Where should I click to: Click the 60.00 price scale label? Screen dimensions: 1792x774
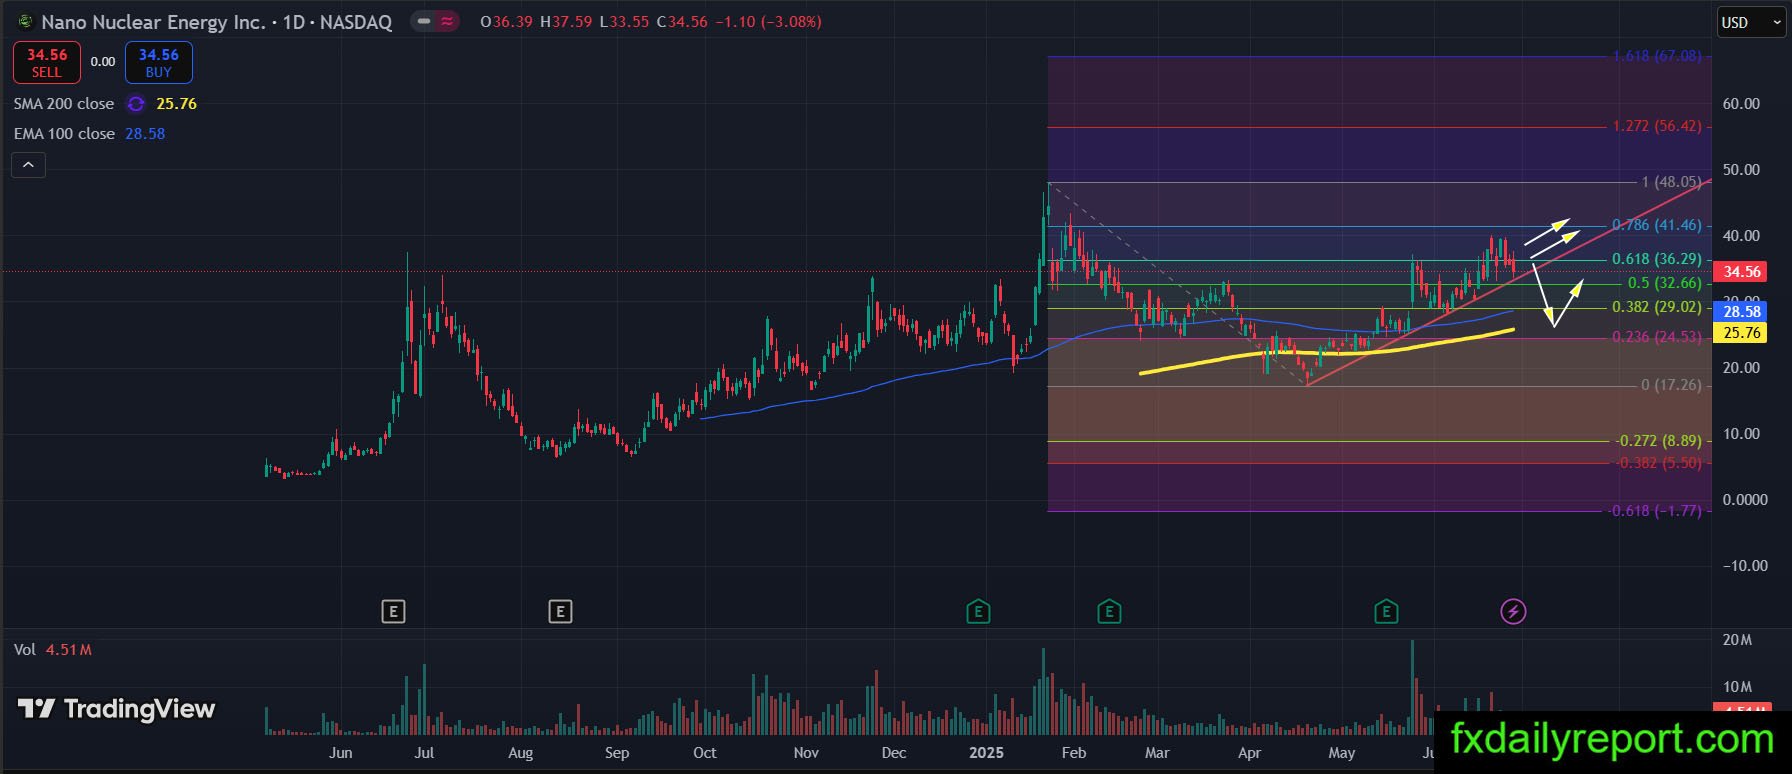(1741, 104)
